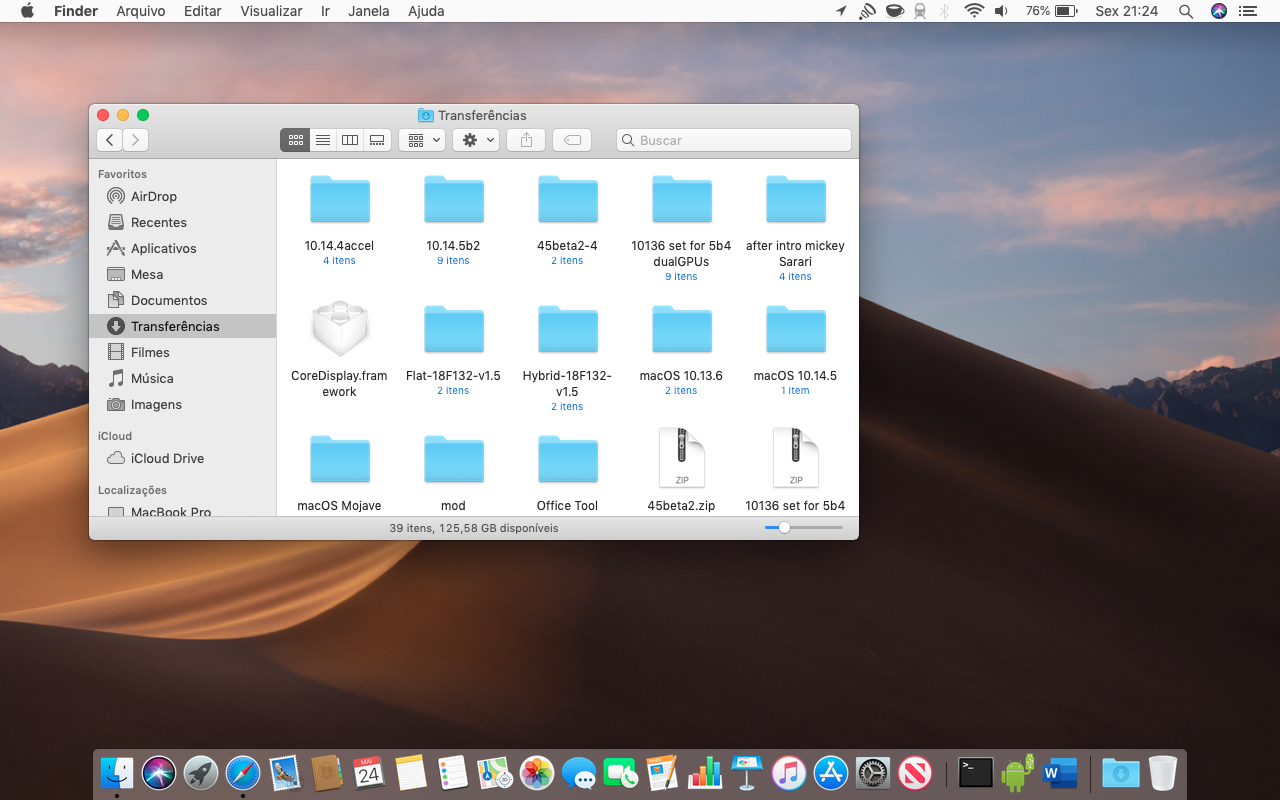Open Launchpad from the Dock
The height and width of the screenshot is (800, 1280).
[x=201, y=772]
